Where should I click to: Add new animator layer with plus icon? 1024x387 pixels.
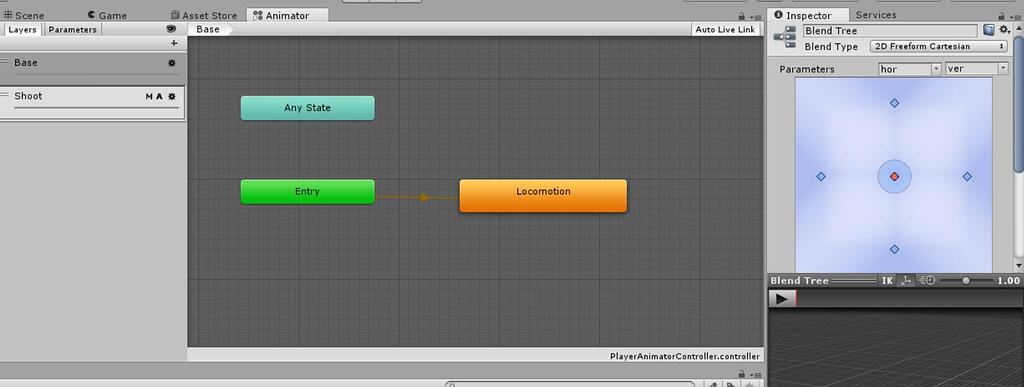(x=174, y=43)
